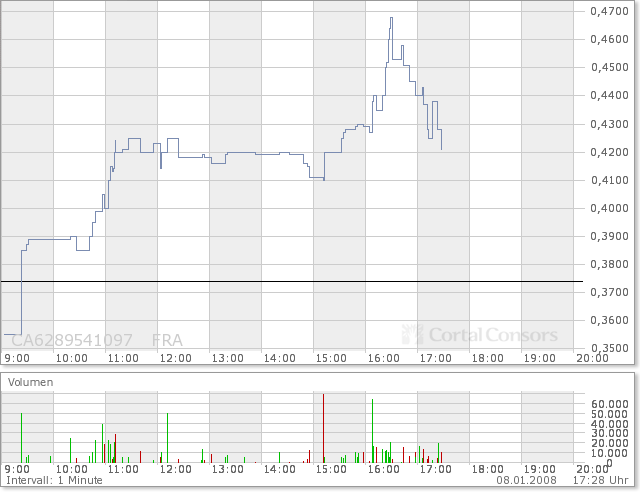640x492 pixels.
Task: Select 17:00 on the price chart time axis
Action: pos(436,358)
